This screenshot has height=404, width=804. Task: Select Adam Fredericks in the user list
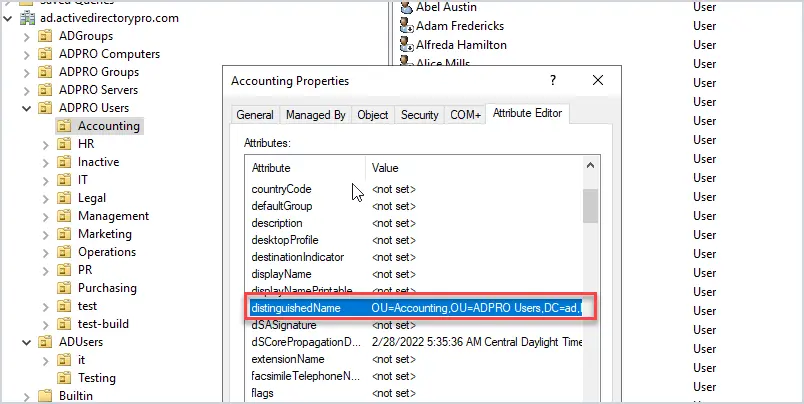coord(460,26)
